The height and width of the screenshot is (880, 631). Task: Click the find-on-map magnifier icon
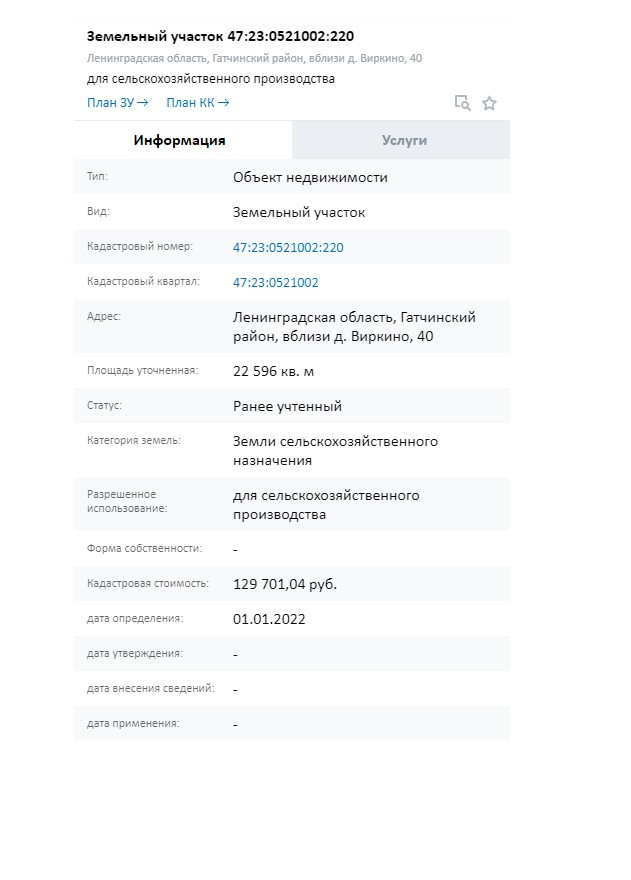tap(462, 102)
